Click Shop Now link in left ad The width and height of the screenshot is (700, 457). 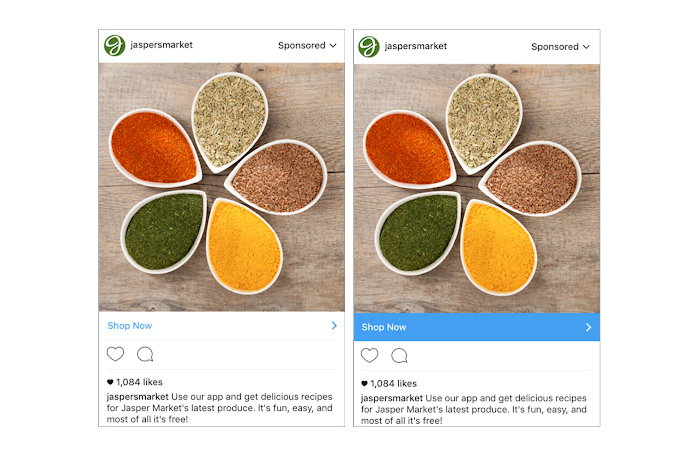(x=129, y=326)
